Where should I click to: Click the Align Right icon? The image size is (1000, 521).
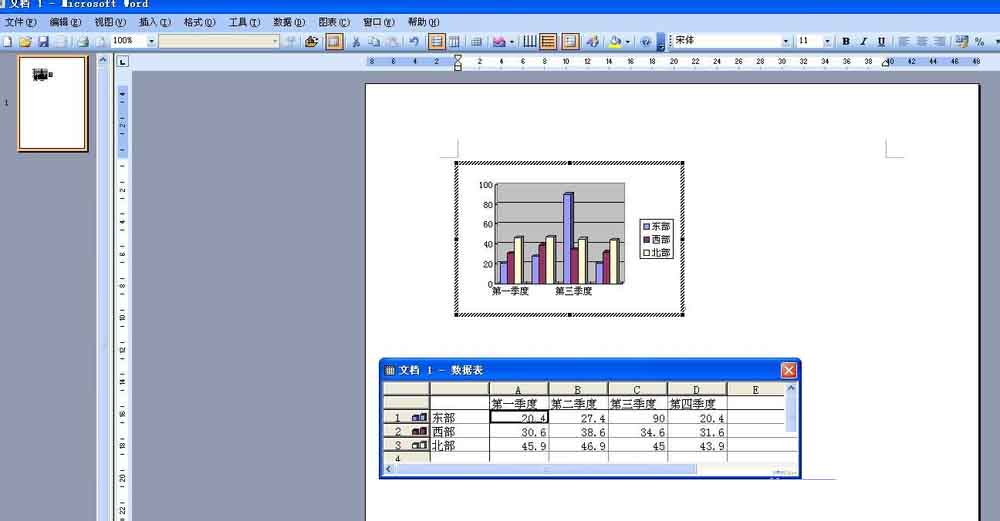click(x=939, y=41)
